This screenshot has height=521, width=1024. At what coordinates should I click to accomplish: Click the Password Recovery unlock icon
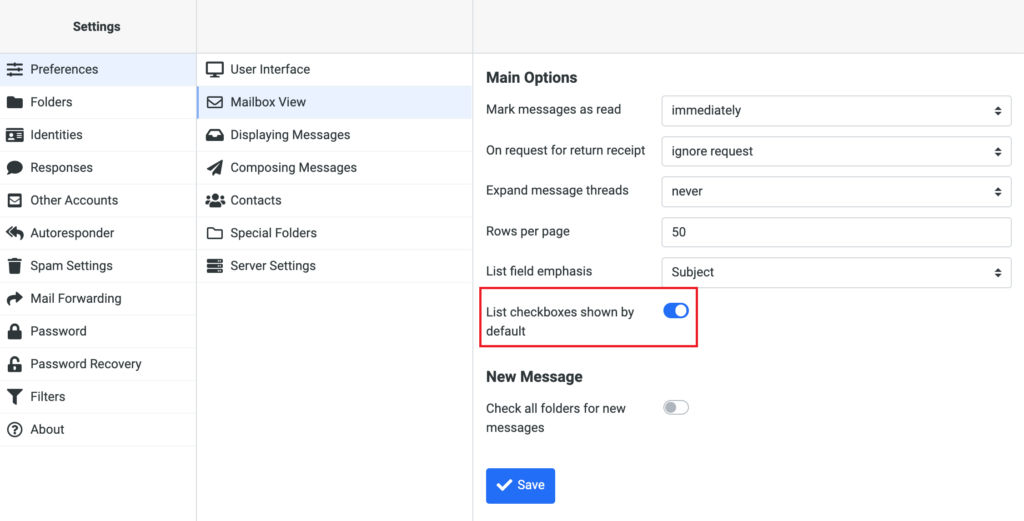coord(14,364)
